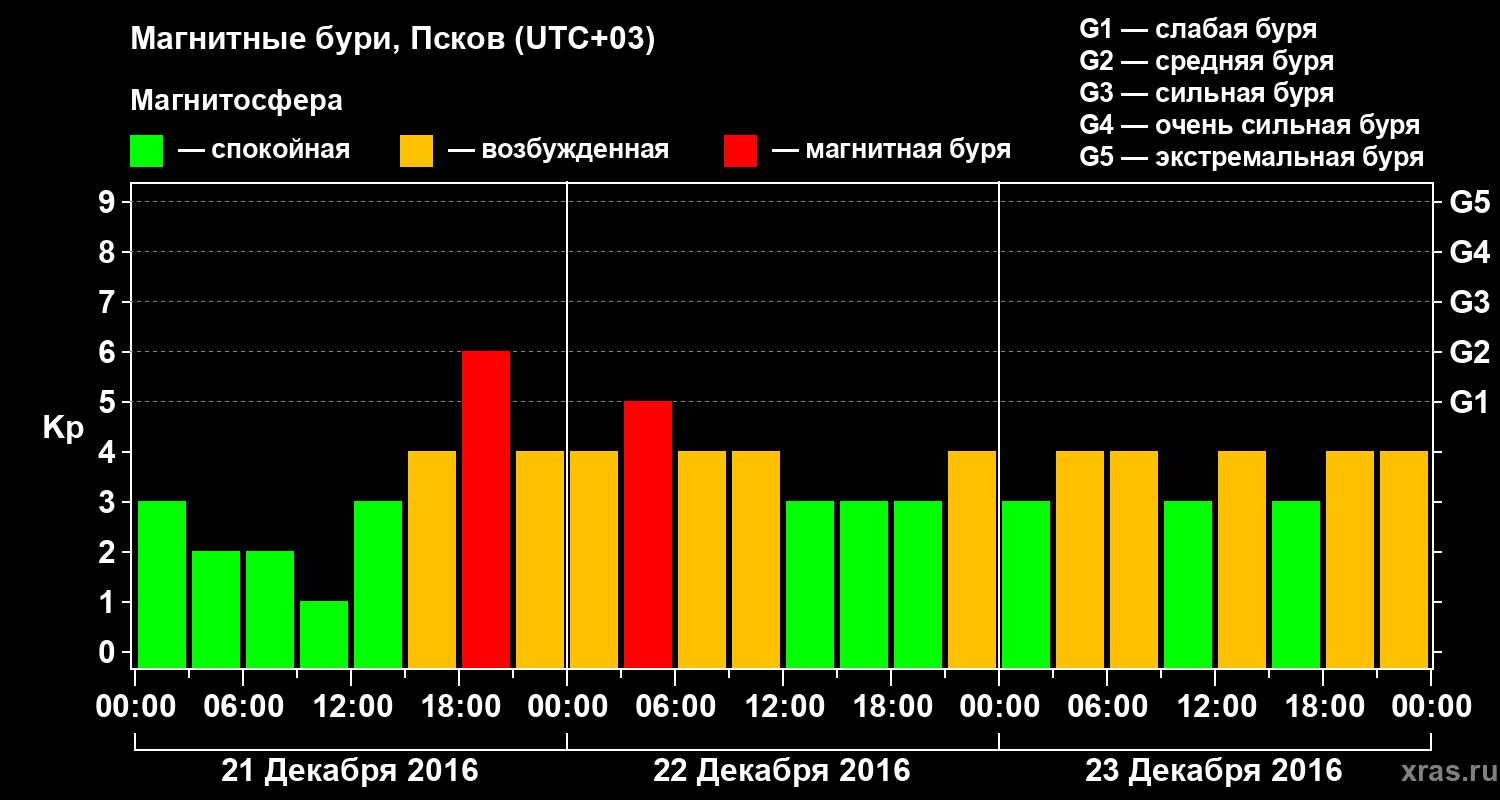Click the 'G1' right-axis label
The image size is (1500, 800).
tap(1469, 402)
